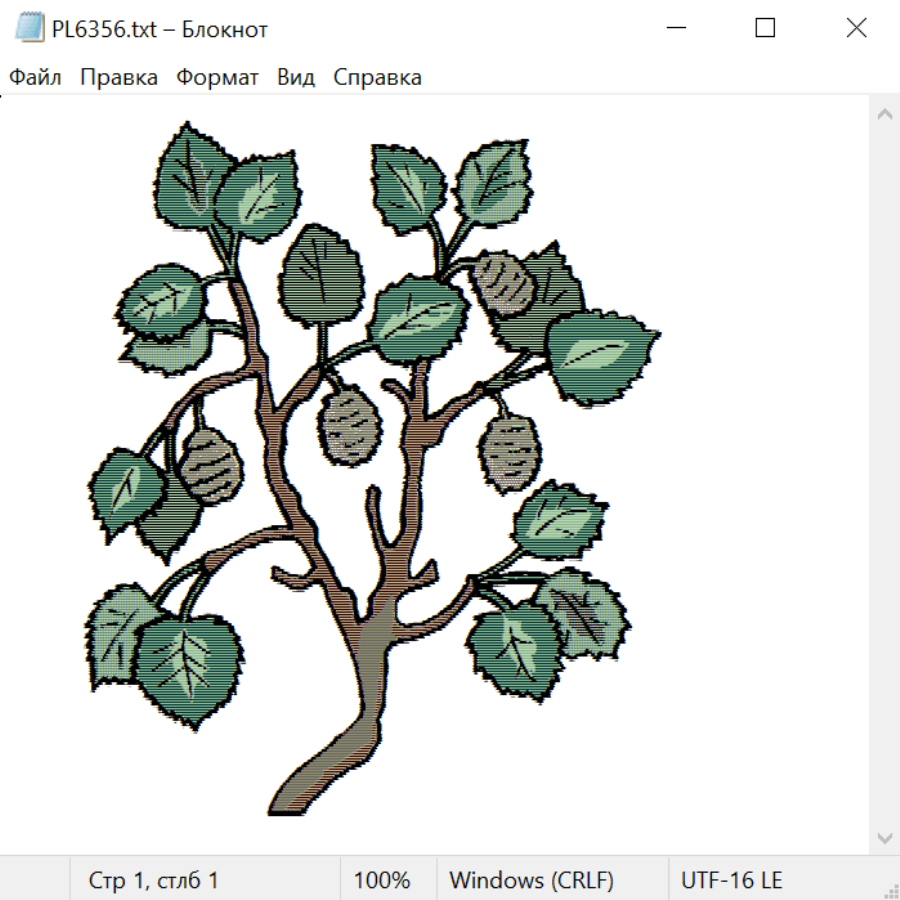
Task: Click the scroll down arrow
Action: (884, 839)
